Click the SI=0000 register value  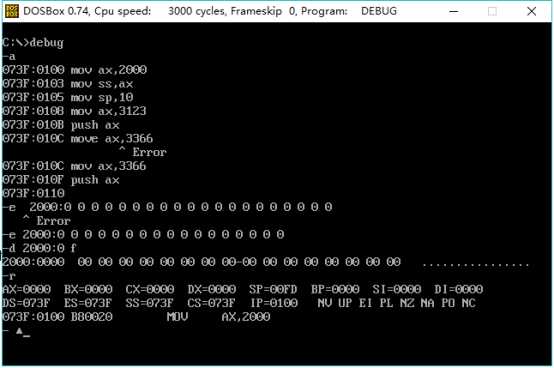(x=397, y=290)
